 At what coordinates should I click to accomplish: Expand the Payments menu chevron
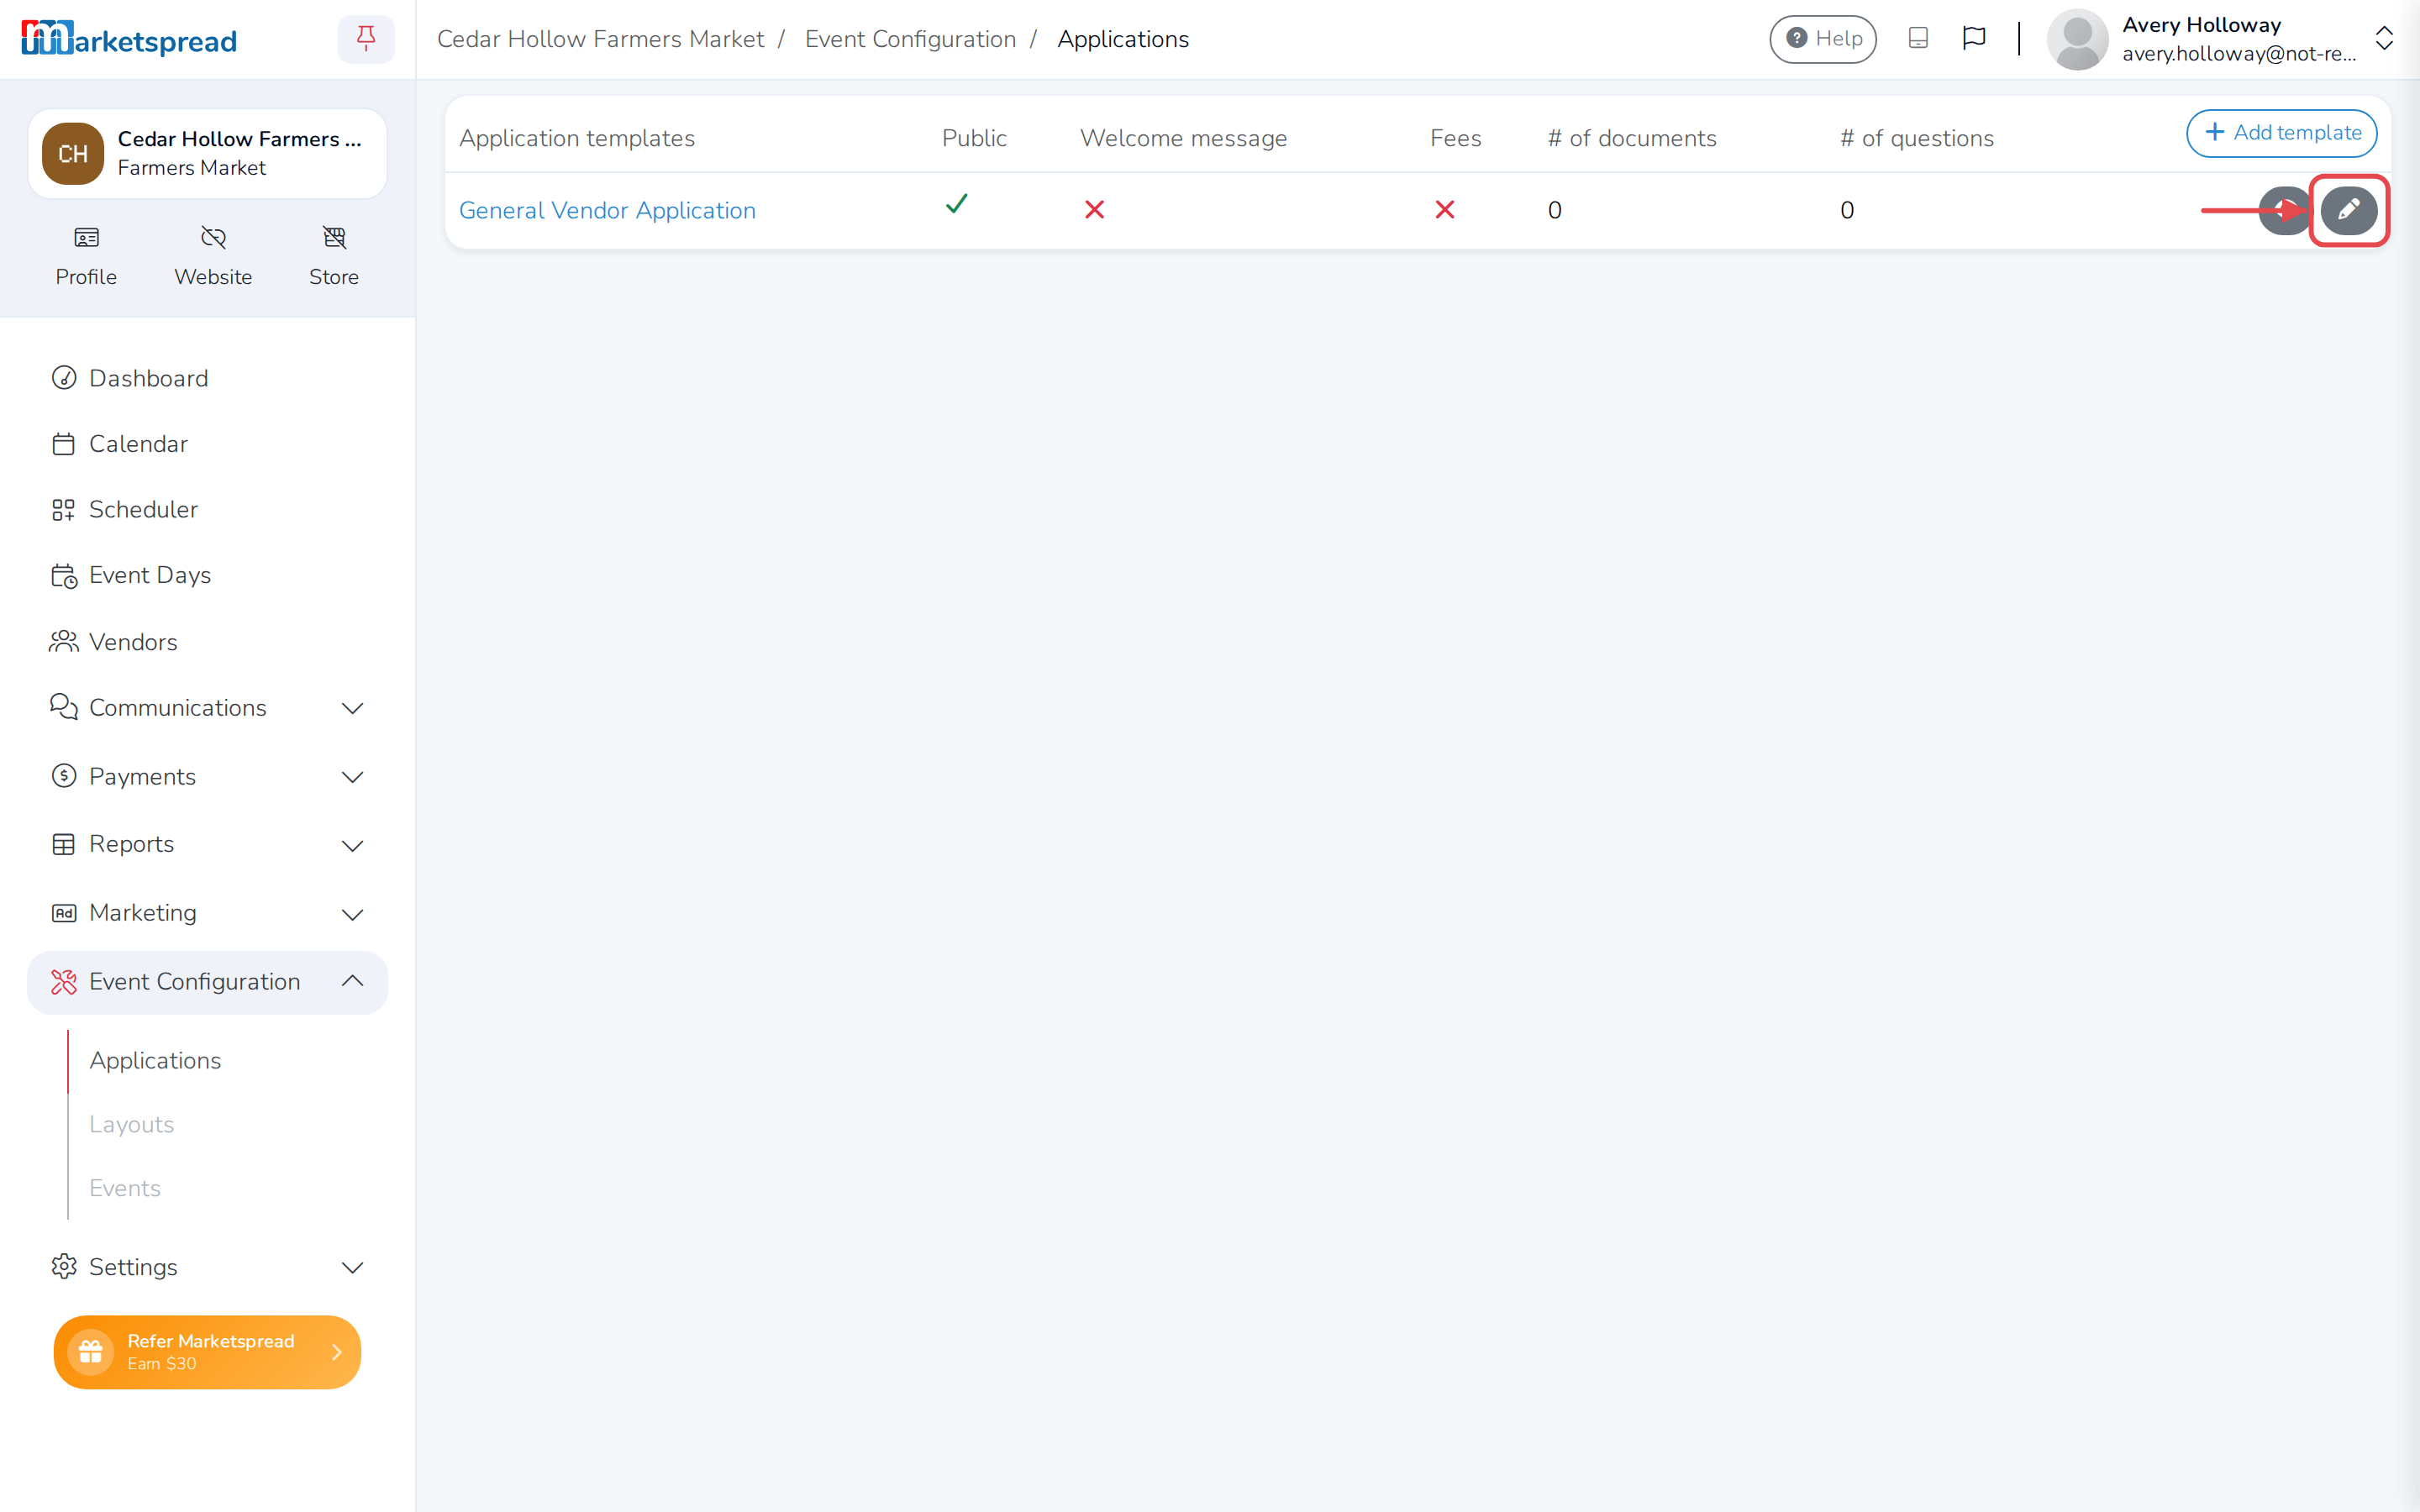[x=352, y=777]
